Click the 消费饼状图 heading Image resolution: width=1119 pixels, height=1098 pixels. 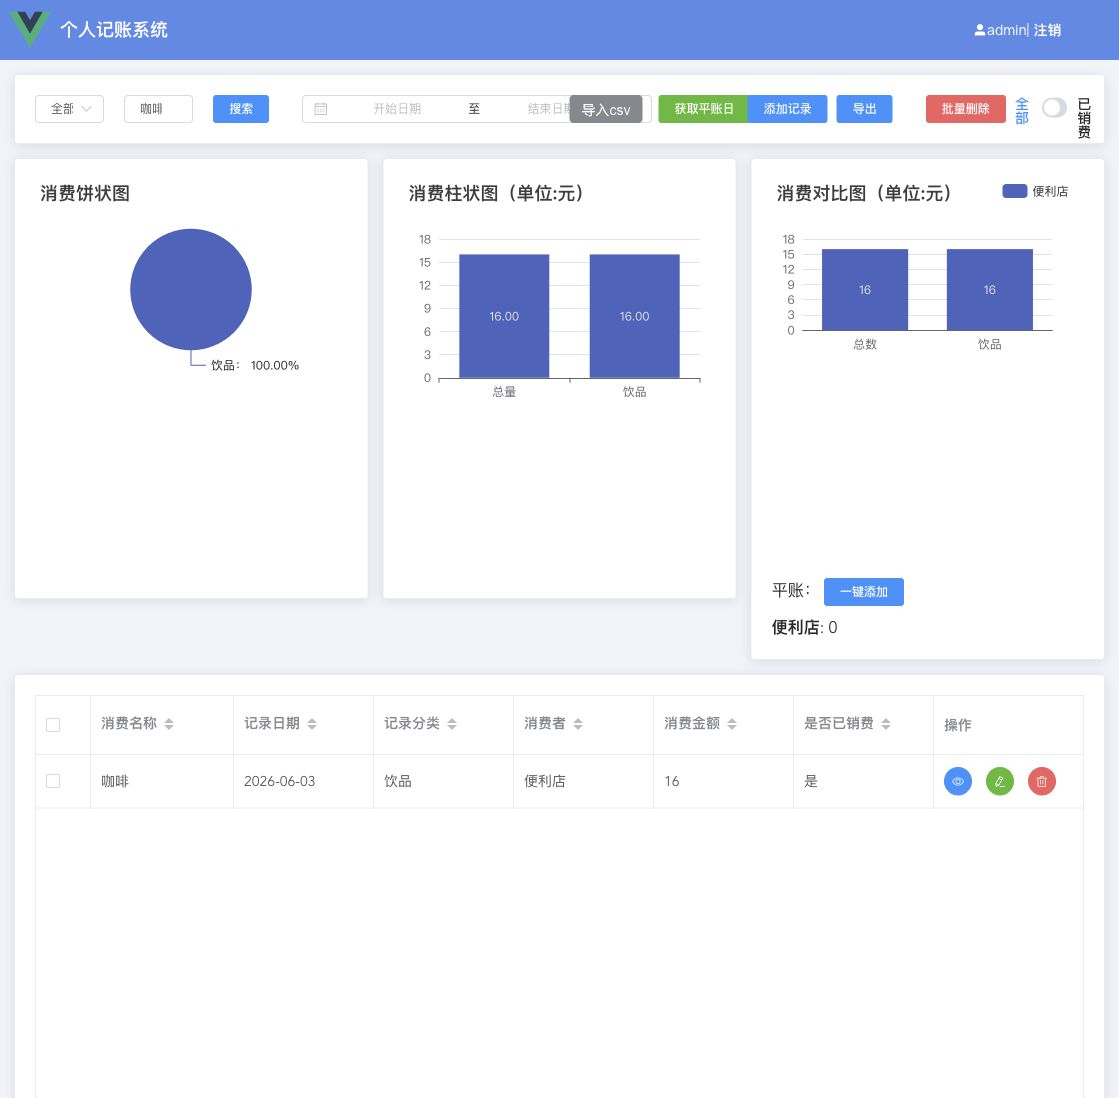coord(85,193)
